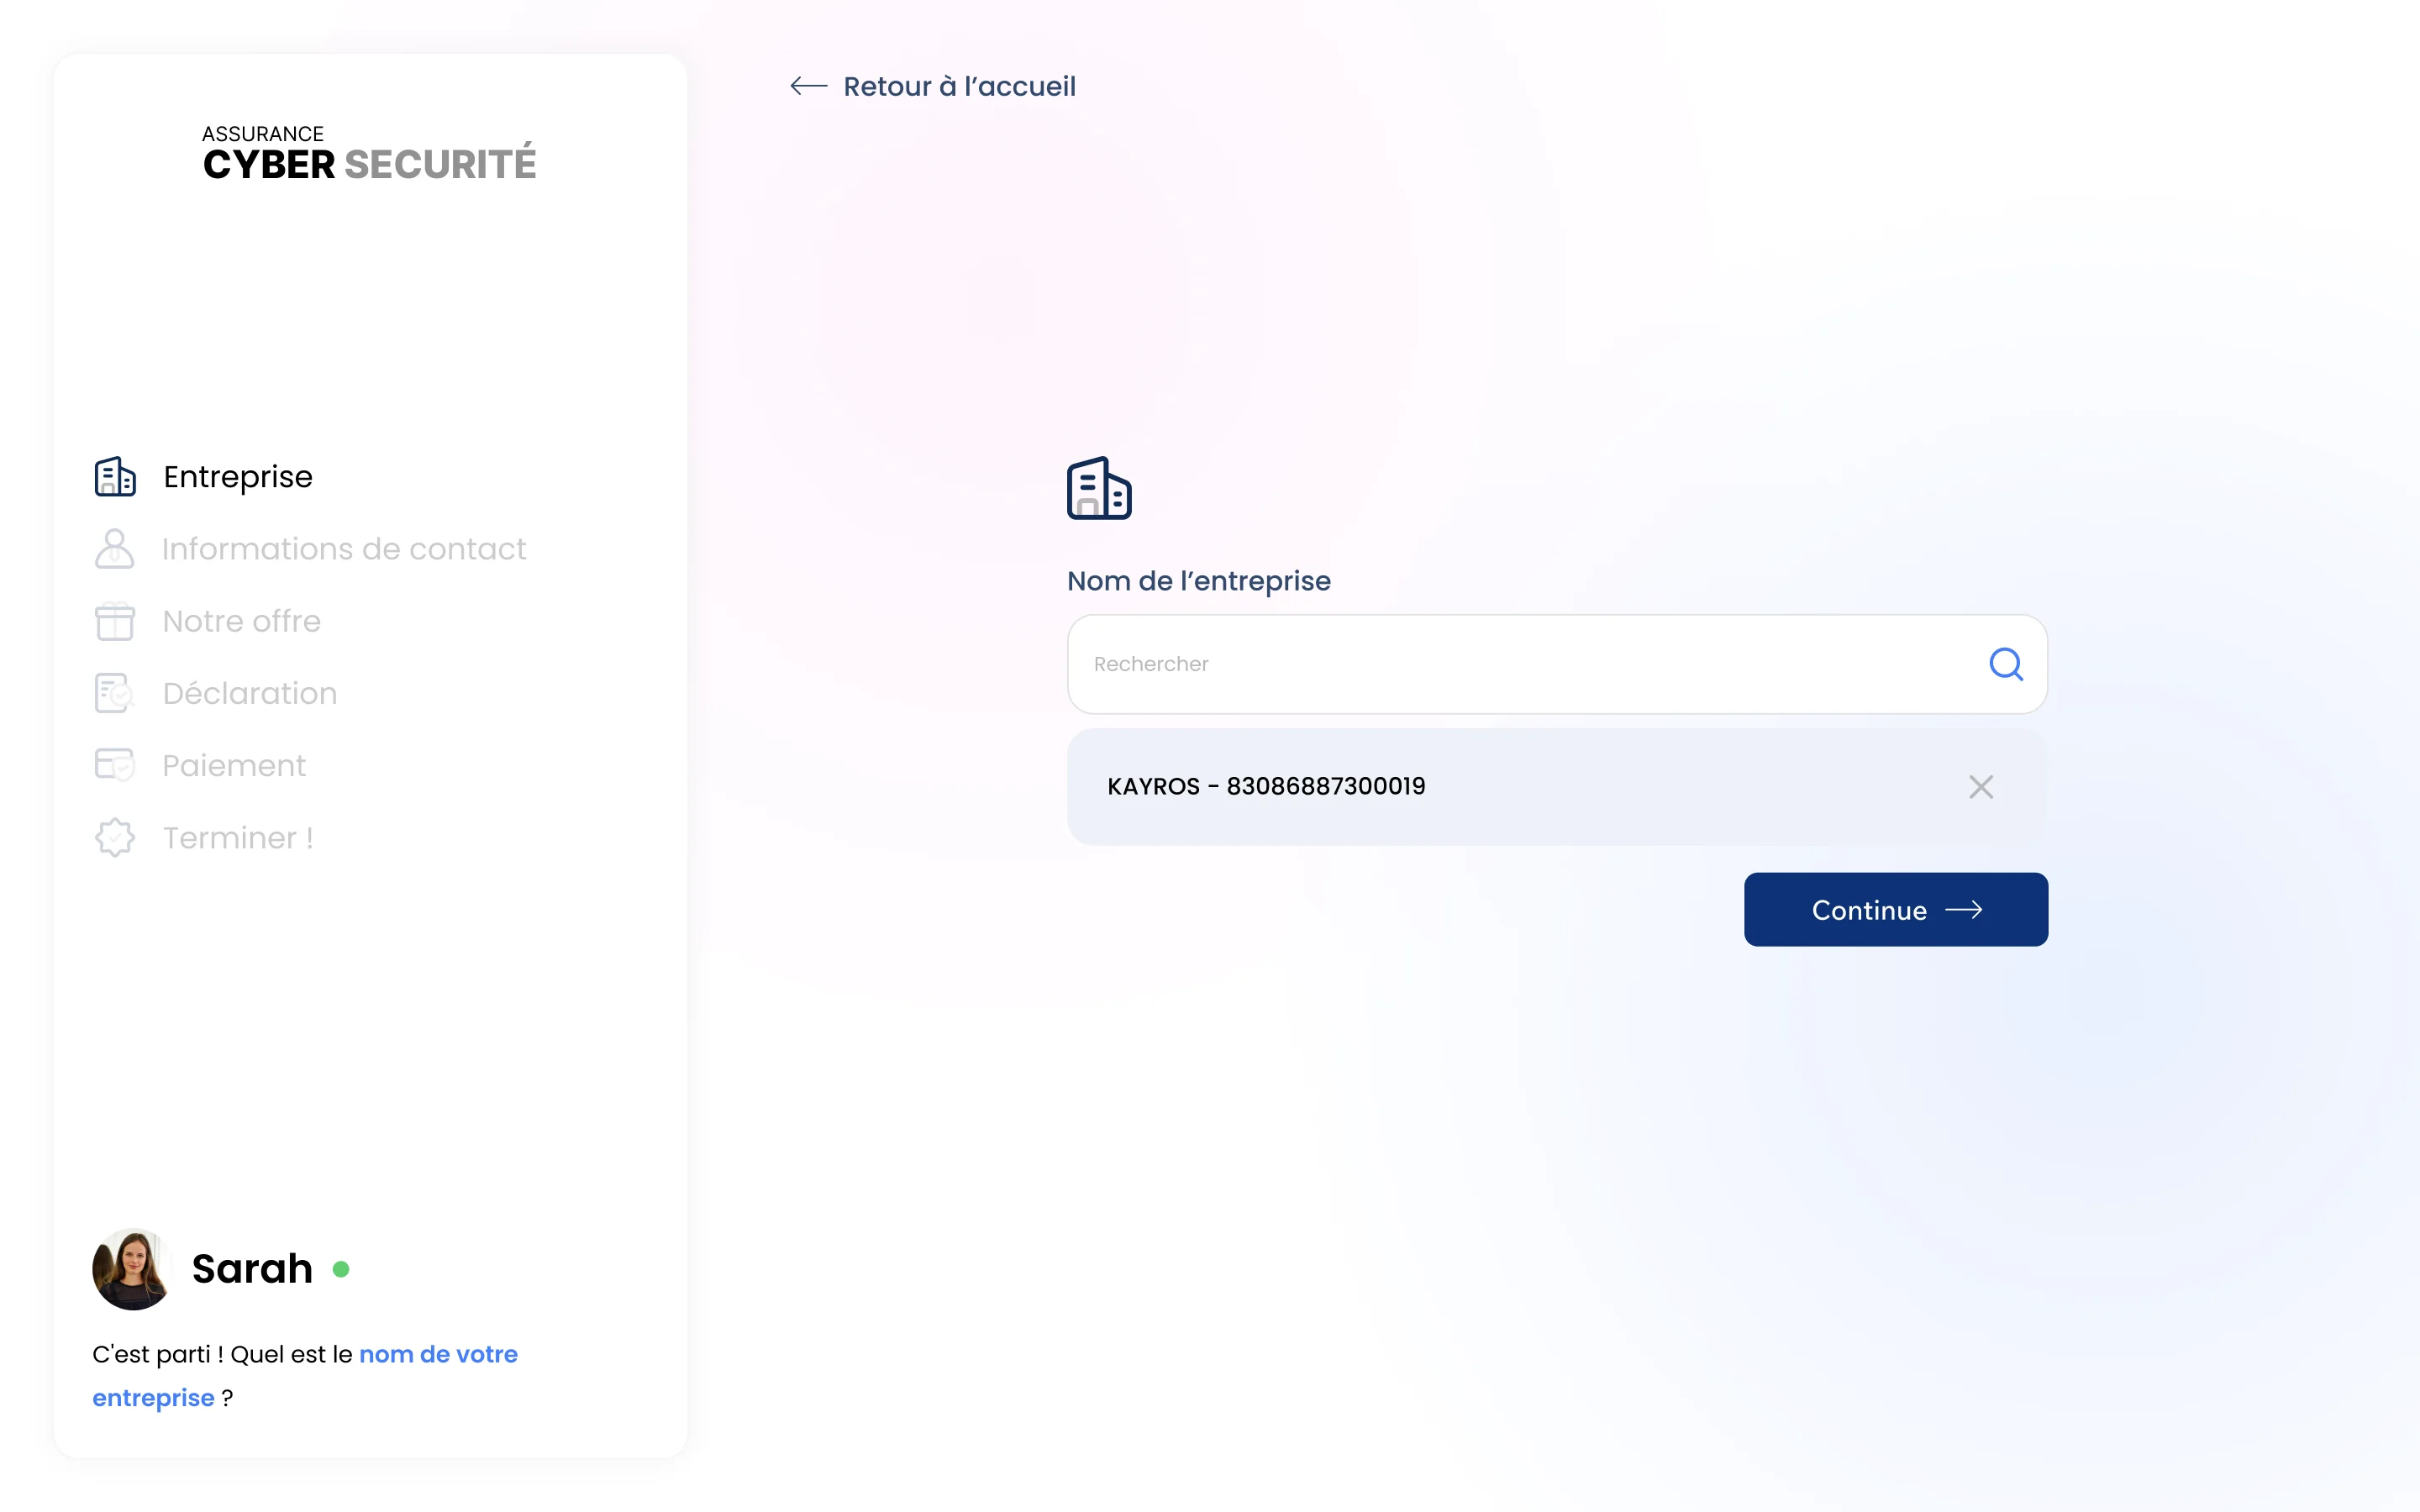Click the Sarah name label

(x=252, y=1269)
